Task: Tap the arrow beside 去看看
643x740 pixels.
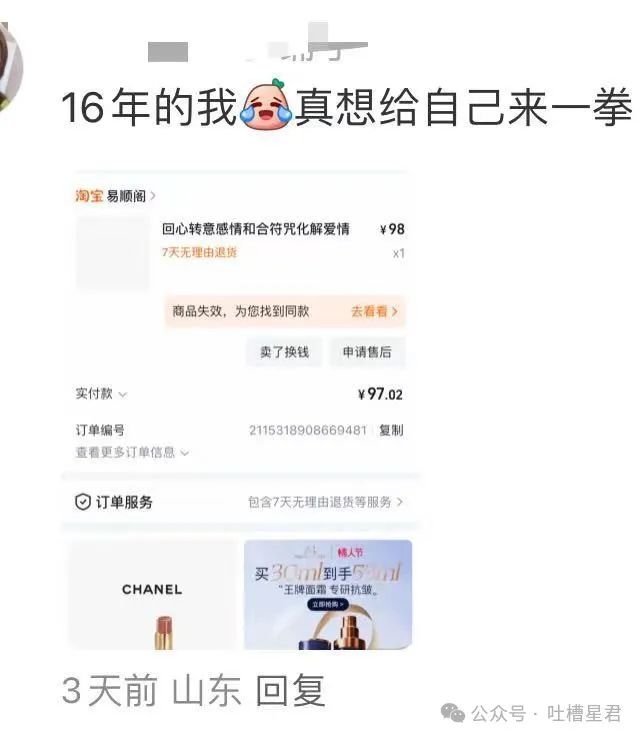Action: (395, 311)
